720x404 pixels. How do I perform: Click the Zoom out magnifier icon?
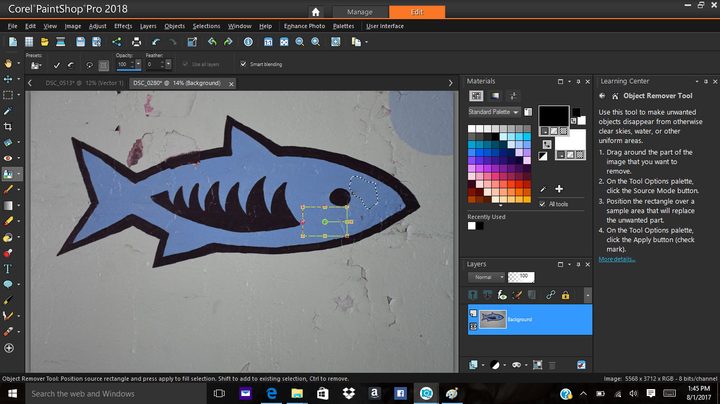(x=300, y=42)
